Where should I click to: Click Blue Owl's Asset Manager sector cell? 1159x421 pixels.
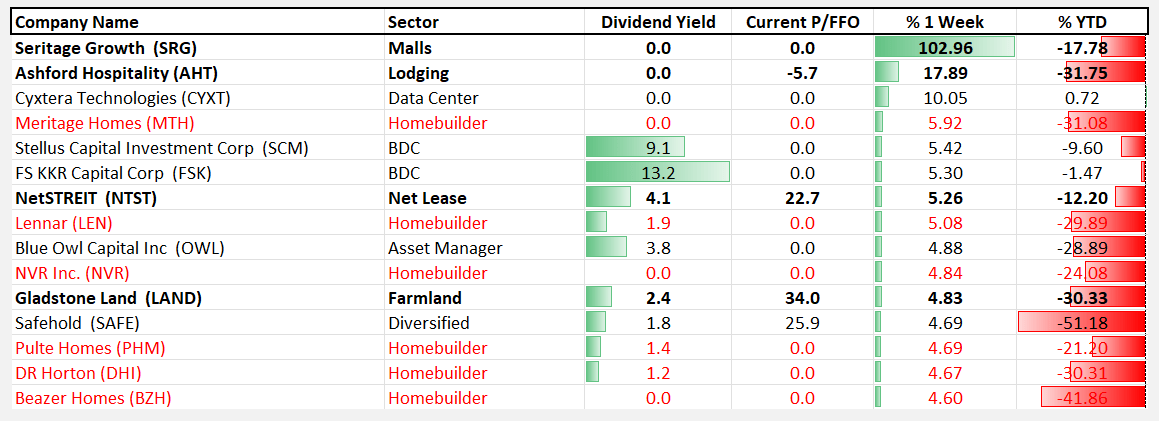point(445,248)
